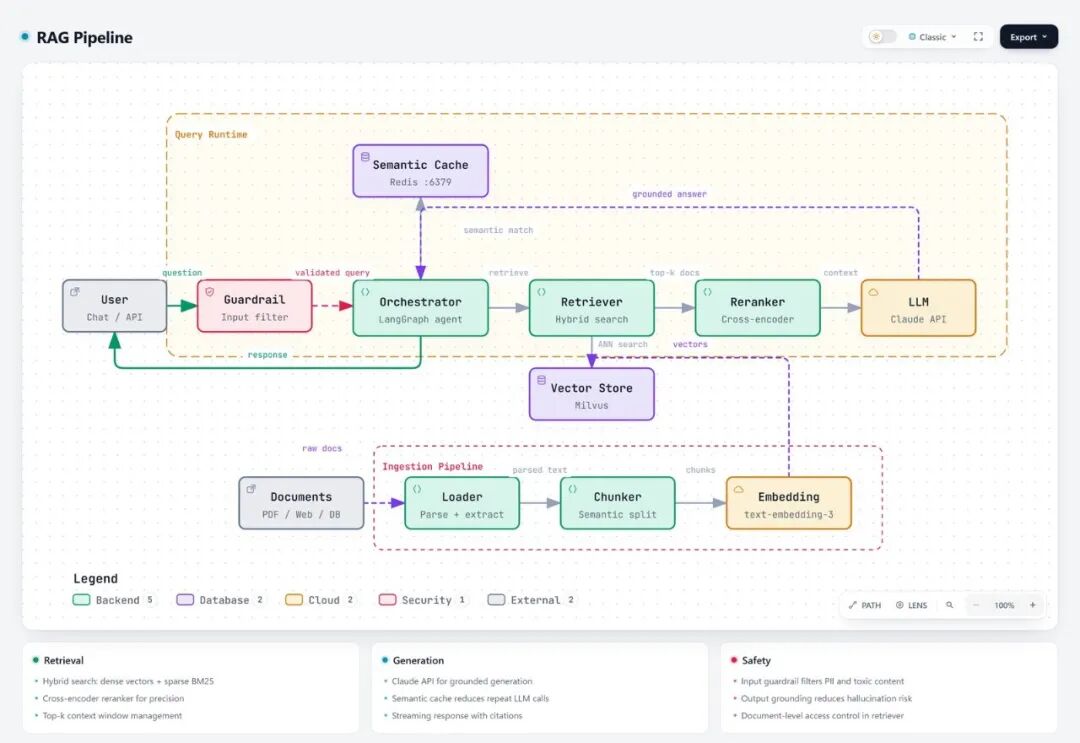Click the 'semantic match' edge label
This screenshot has width=1080, height=743.
498,230
